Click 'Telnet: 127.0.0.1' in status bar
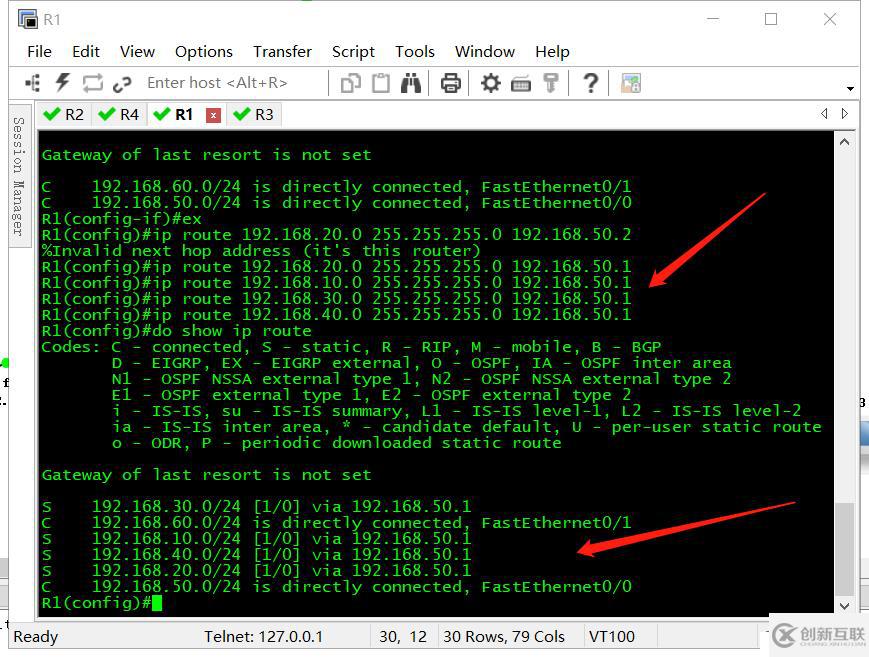 263,636
